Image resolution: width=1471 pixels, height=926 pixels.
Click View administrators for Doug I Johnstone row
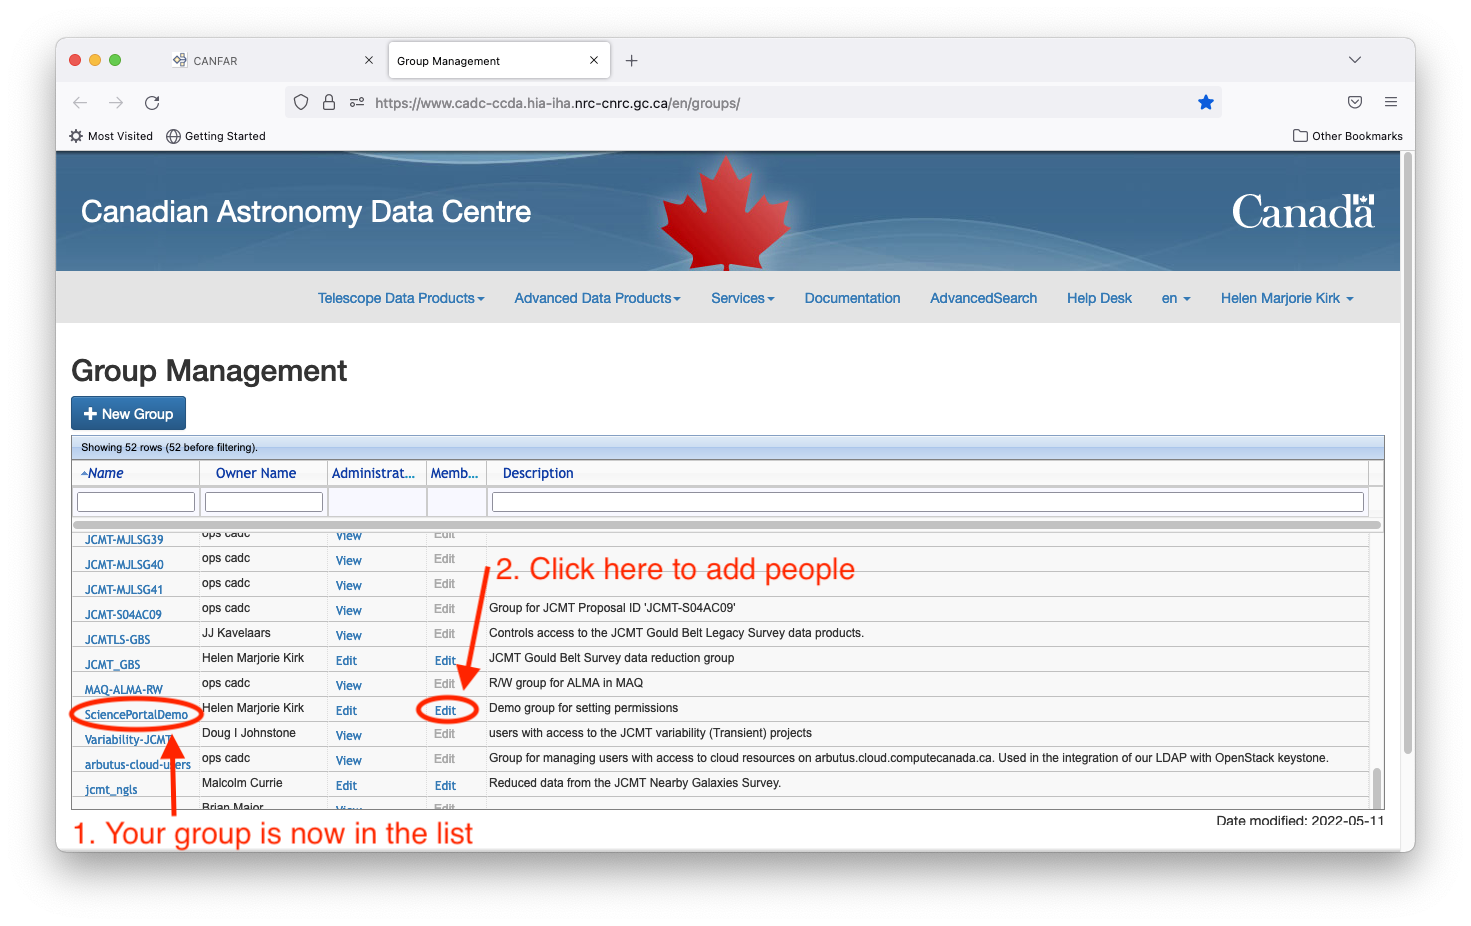coord(348,736)
